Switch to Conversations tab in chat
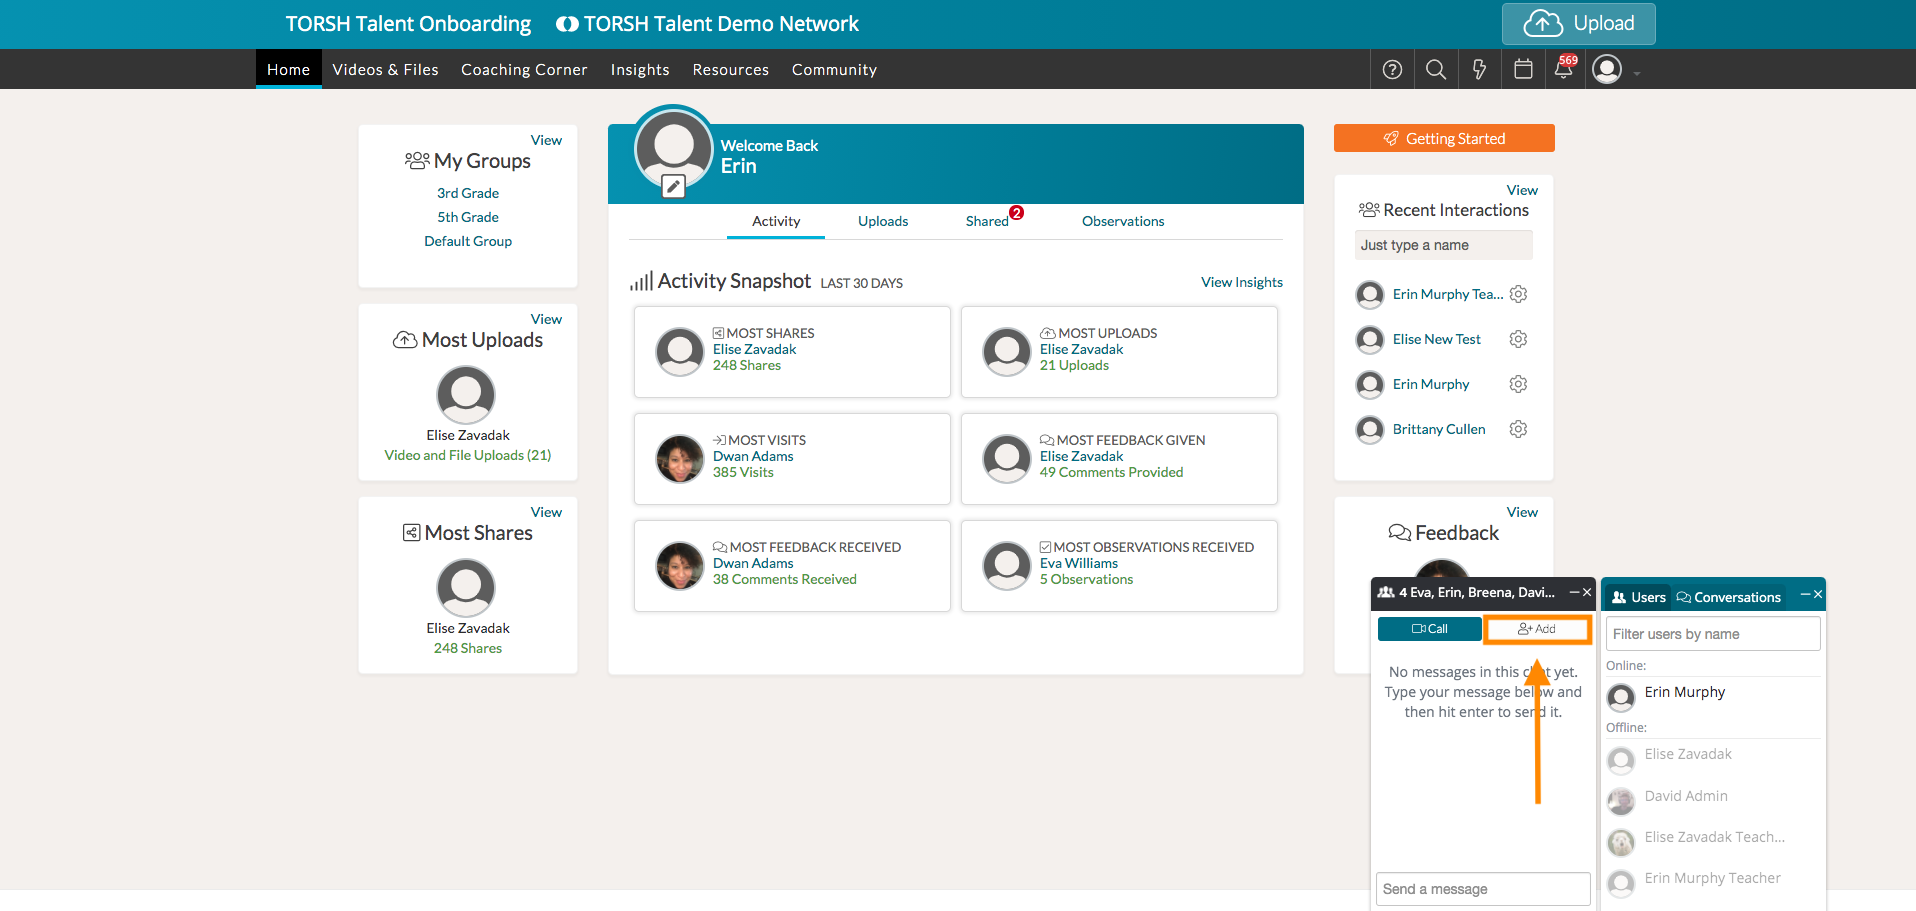Viewport: 1916px width, 911px height. pos(1729,597)
